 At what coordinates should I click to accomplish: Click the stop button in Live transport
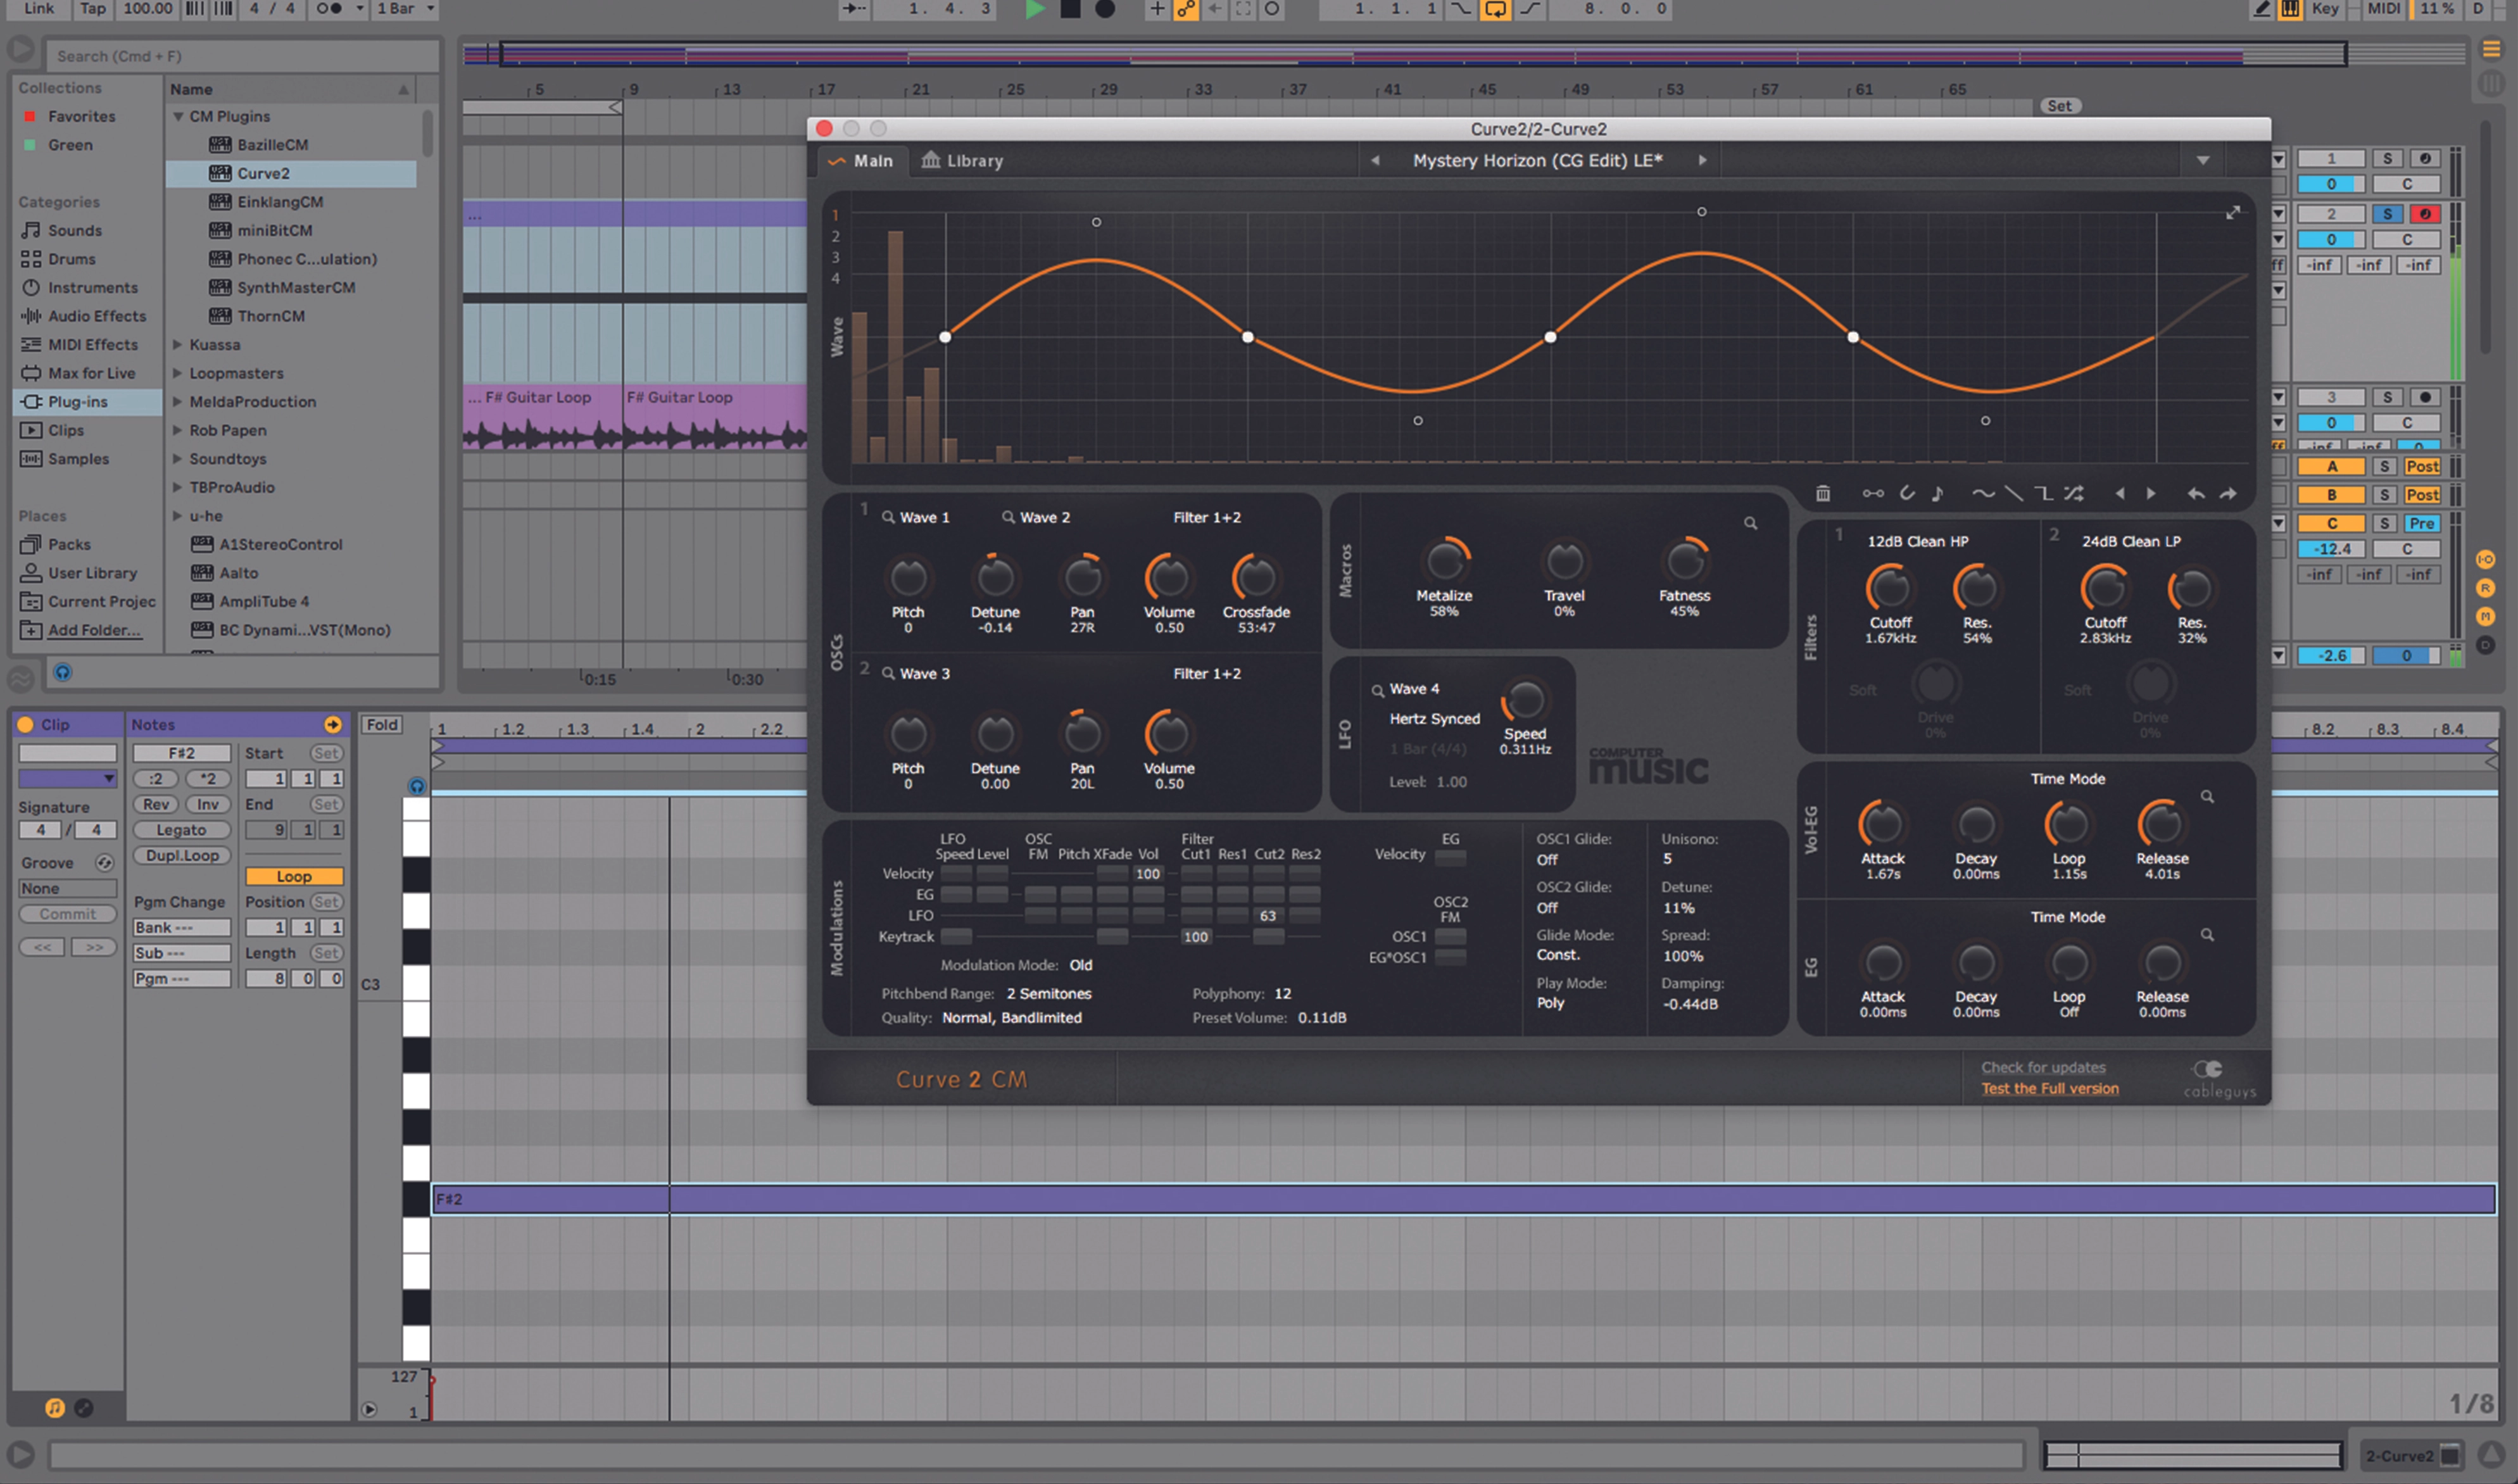click(x=1070, y=9)
